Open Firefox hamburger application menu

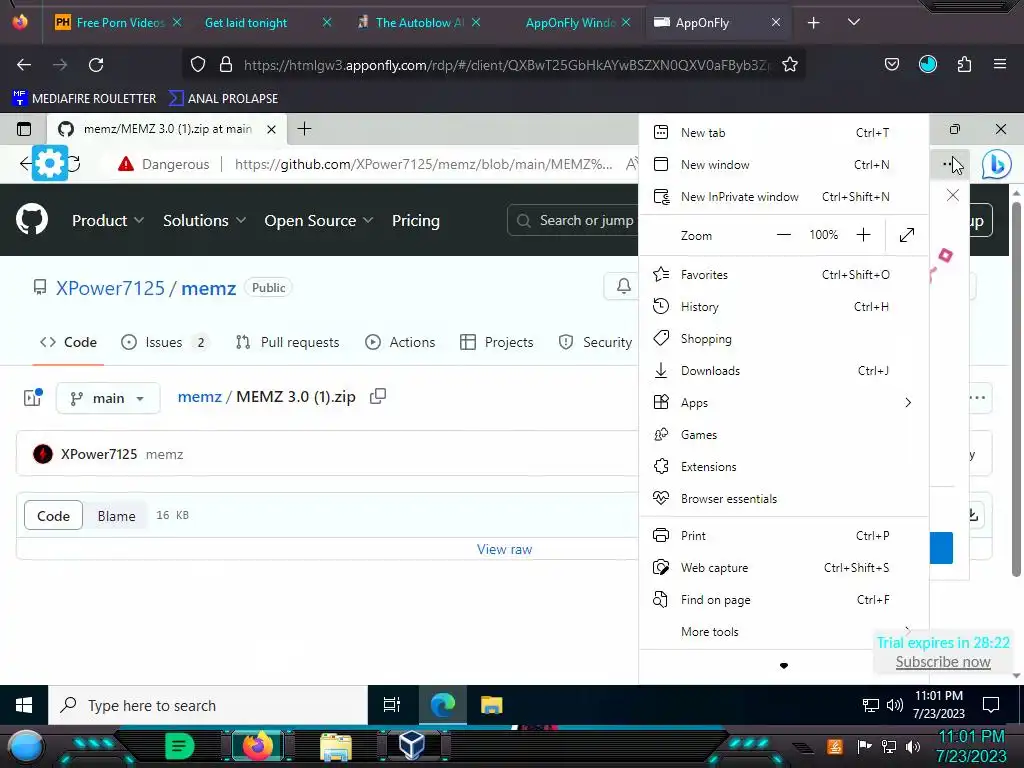pos(1000,64)
